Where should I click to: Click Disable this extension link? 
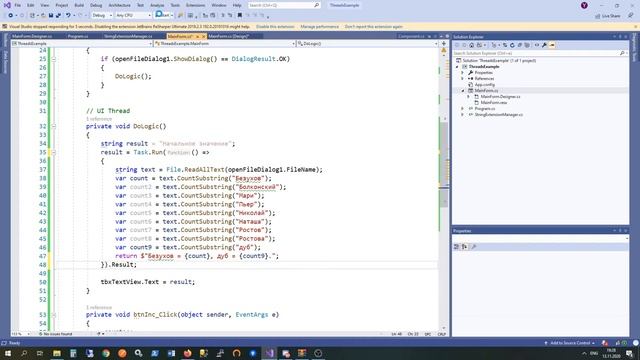[275, 27]
